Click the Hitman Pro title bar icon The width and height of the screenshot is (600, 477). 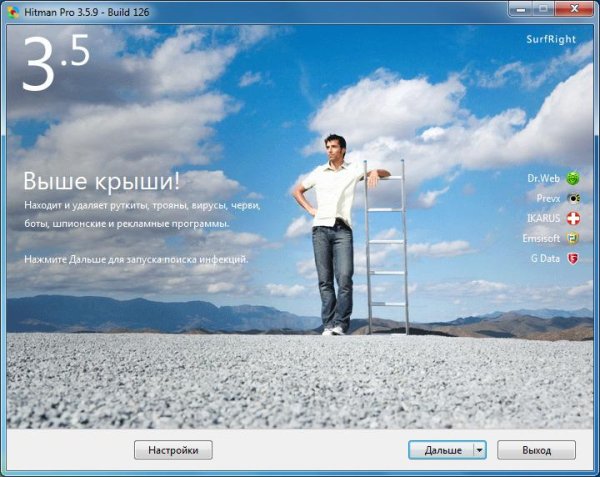point(13,12)
